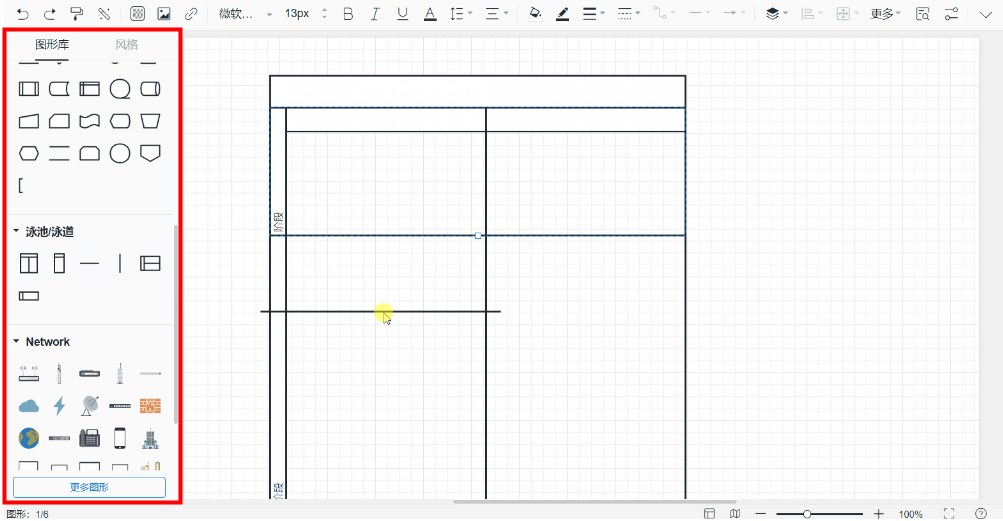Screen dimensions: 1003x521
Task: Open find and replace tool
Action: click(x=922, y=13)
